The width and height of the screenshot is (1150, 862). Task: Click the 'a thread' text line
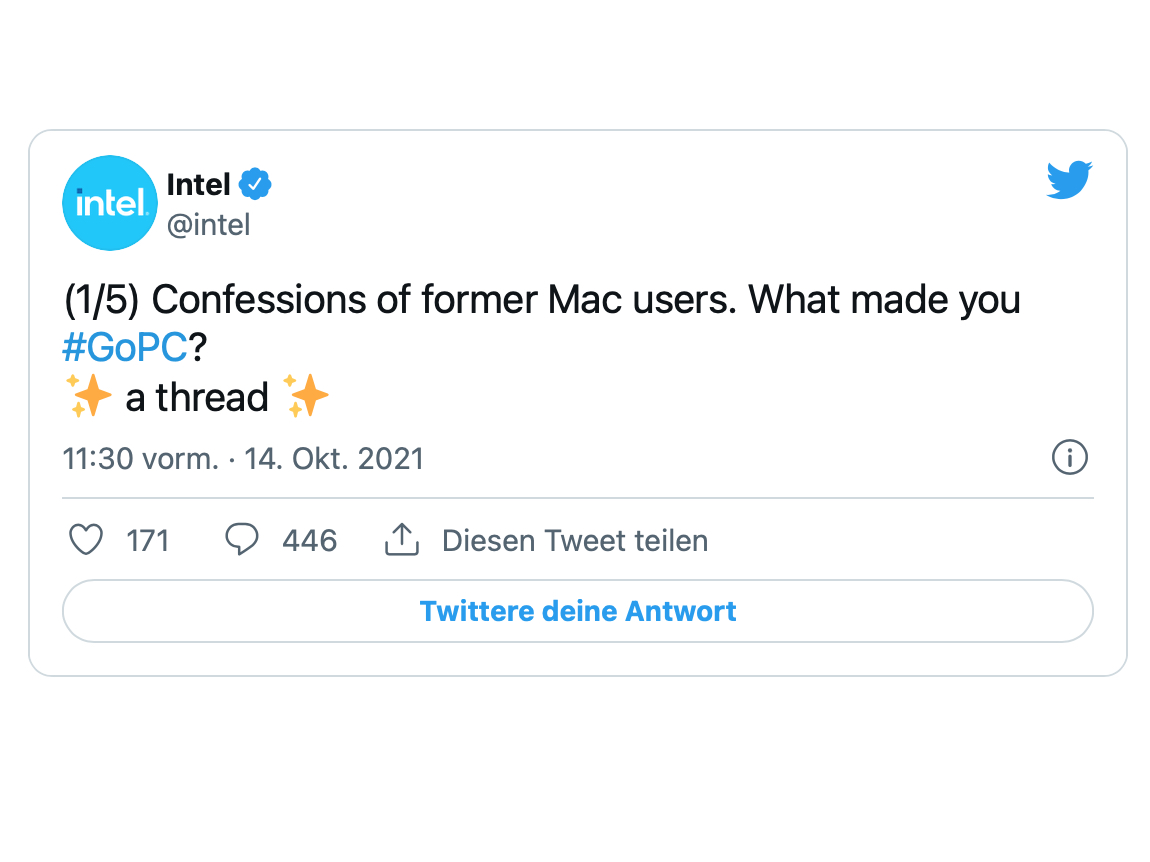click(x=197, y=398)
